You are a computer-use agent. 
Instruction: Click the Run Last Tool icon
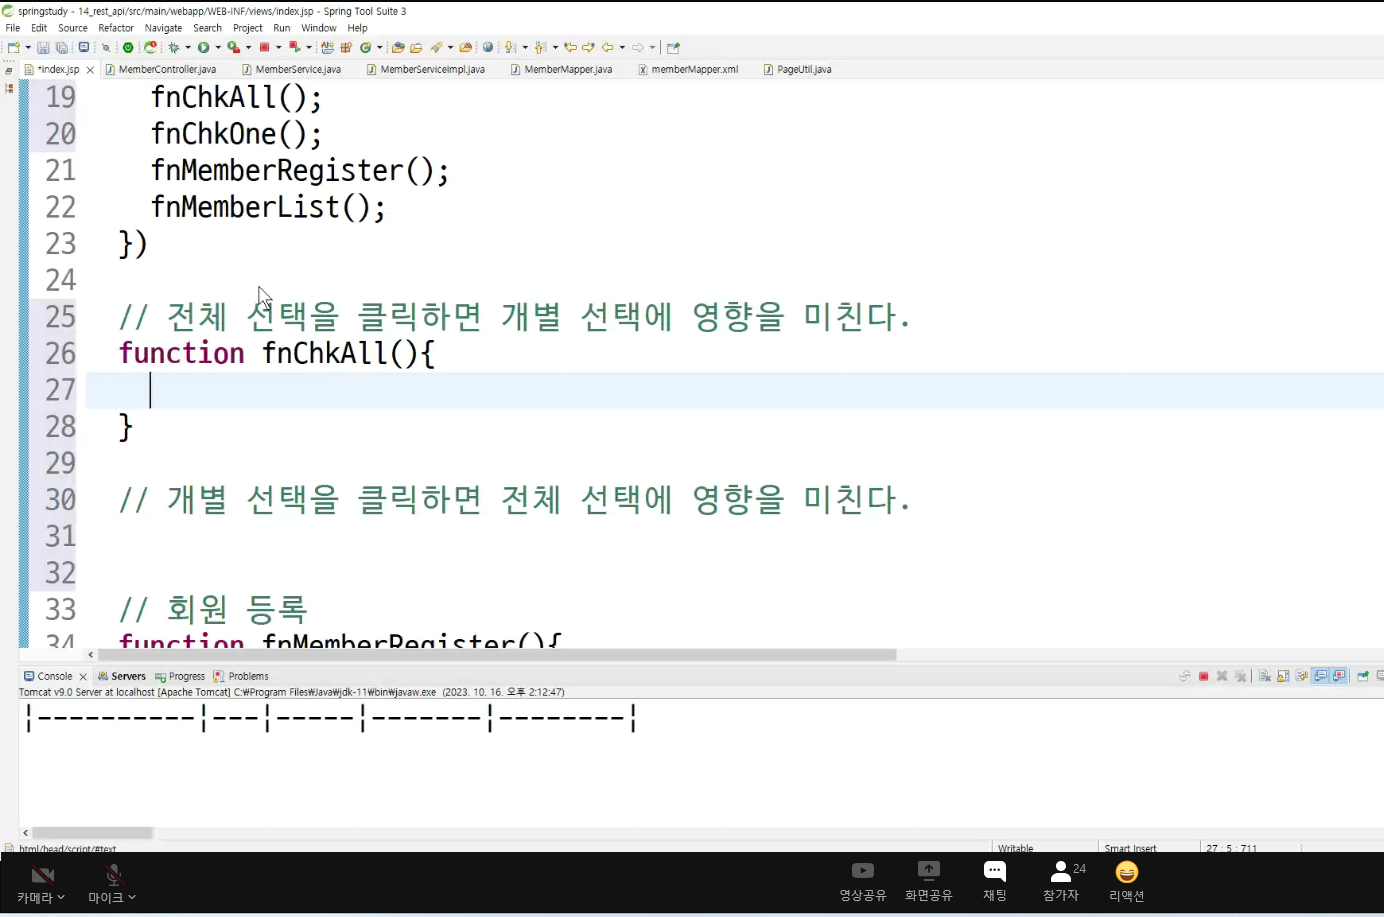pyautogui.click(x=234, y=47)
